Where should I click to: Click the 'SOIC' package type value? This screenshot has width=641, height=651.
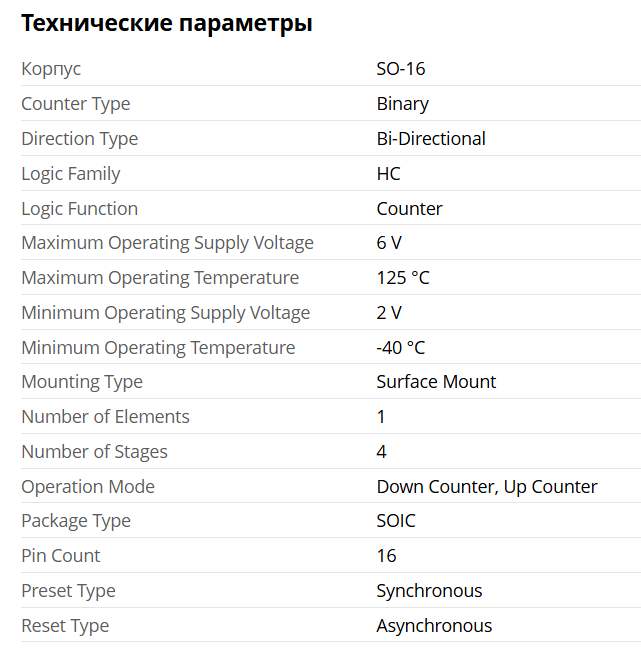pyautogui.click(x=396, y=521)
